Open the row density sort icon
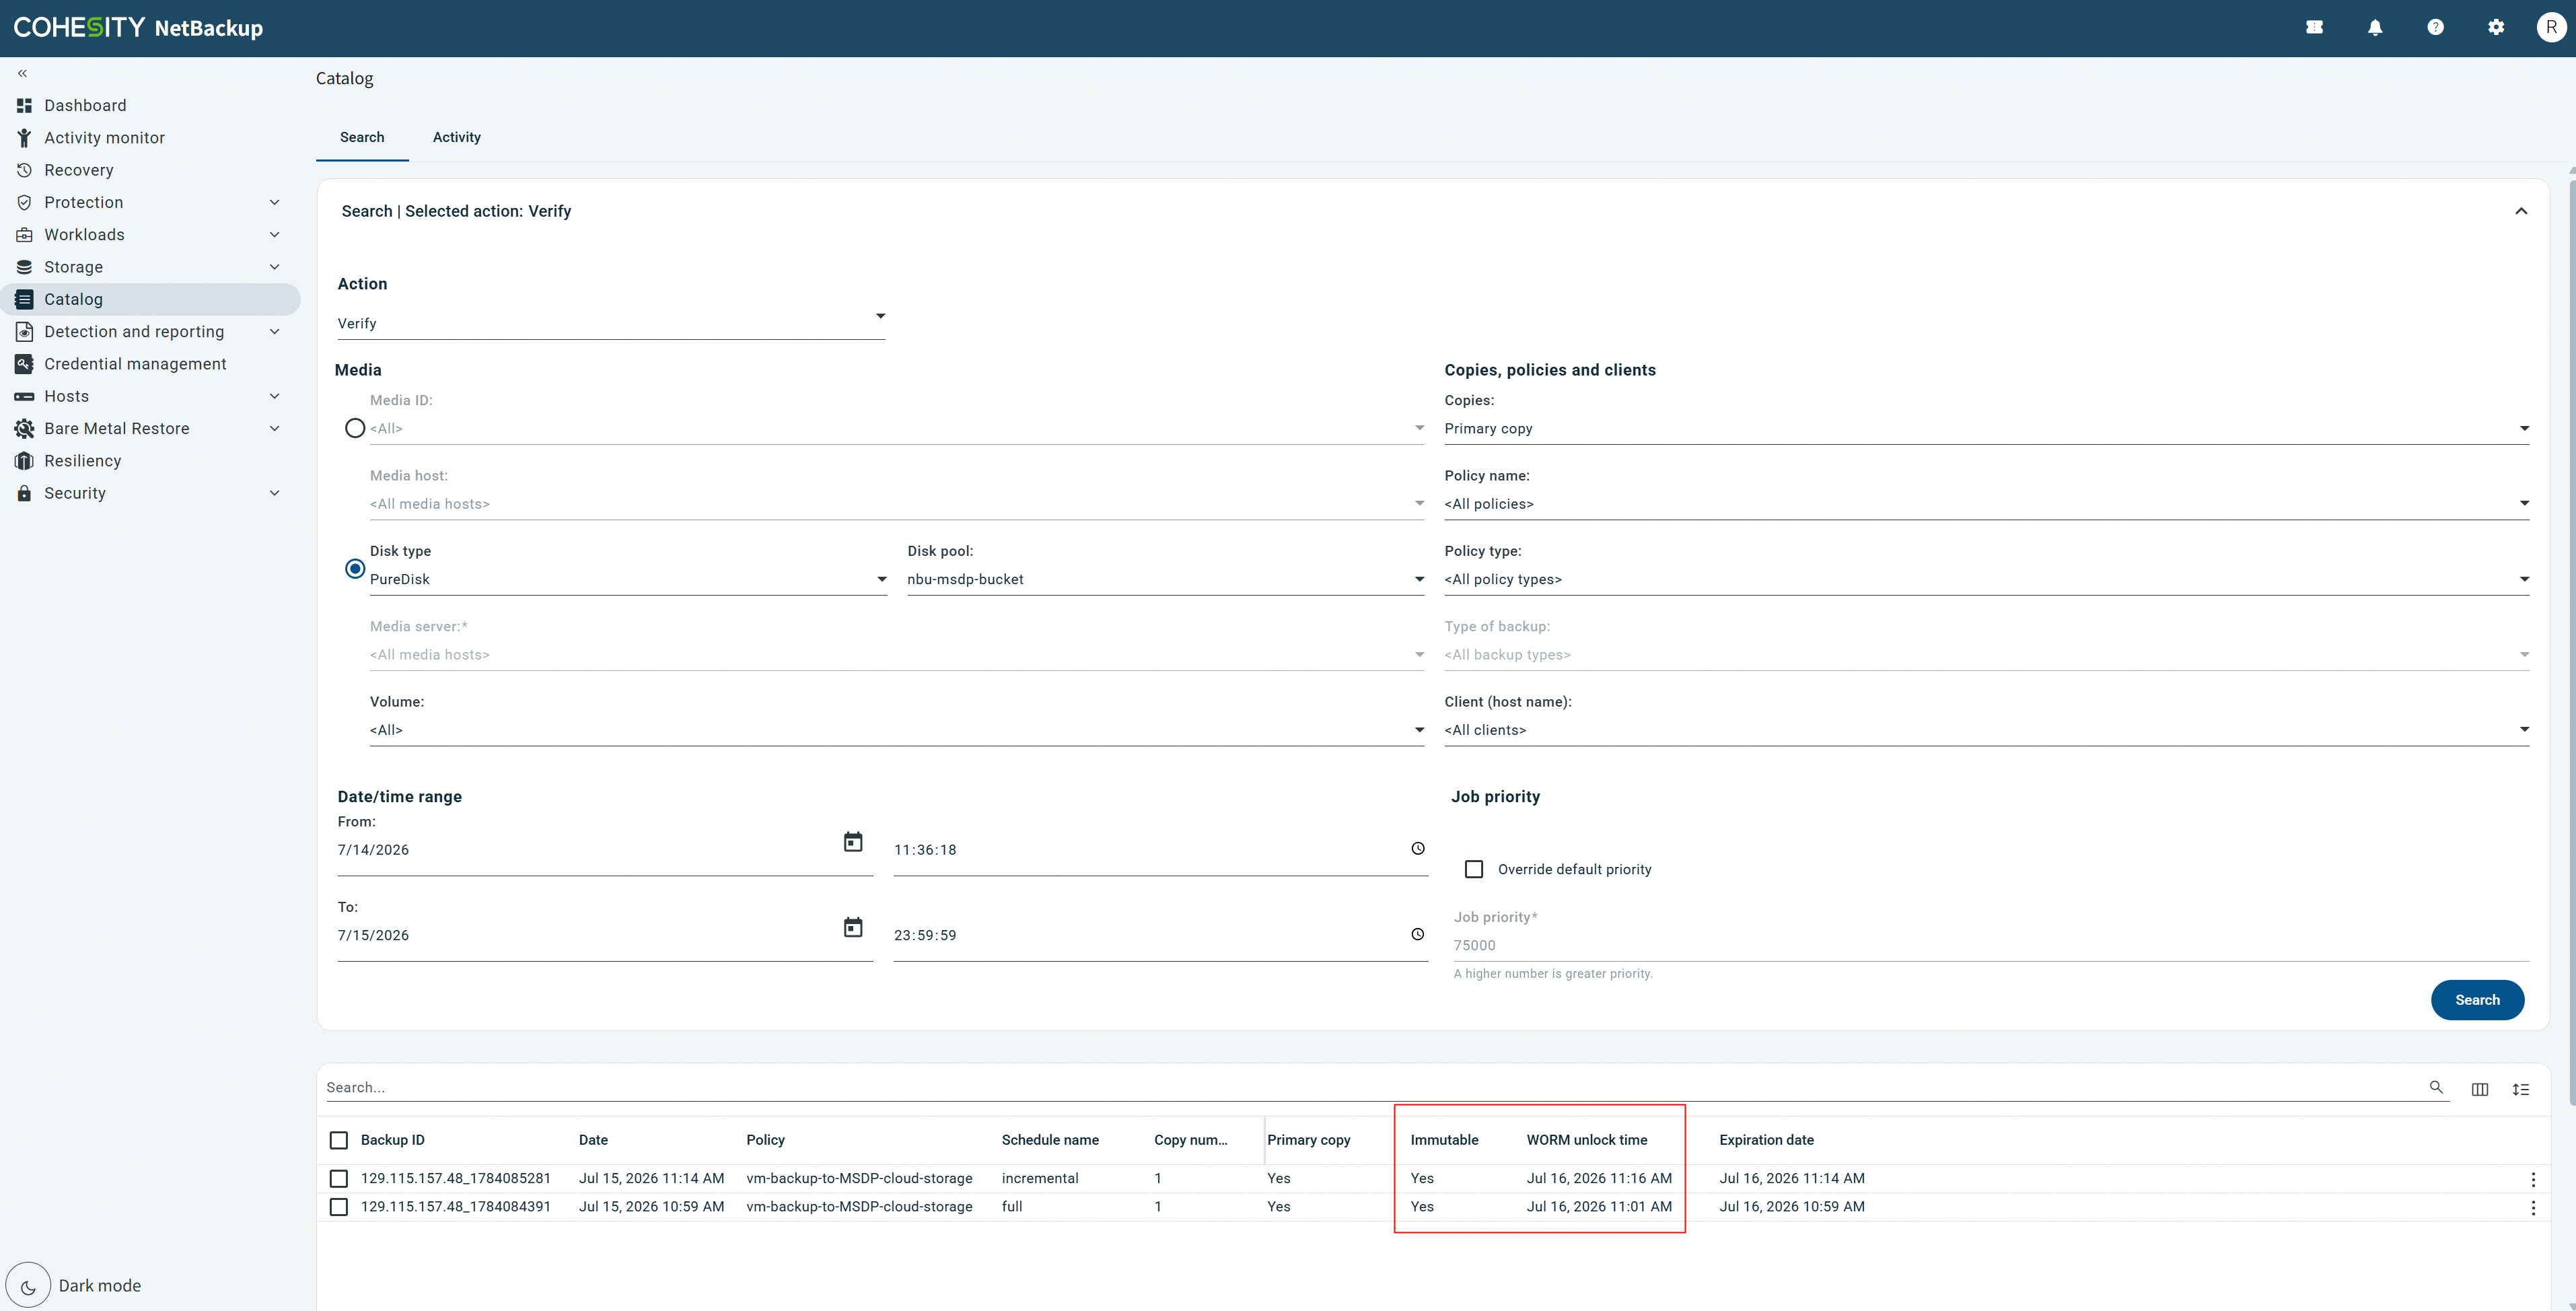Viewport: 2576px width, 1311px height. [x=2520, y=1090]
